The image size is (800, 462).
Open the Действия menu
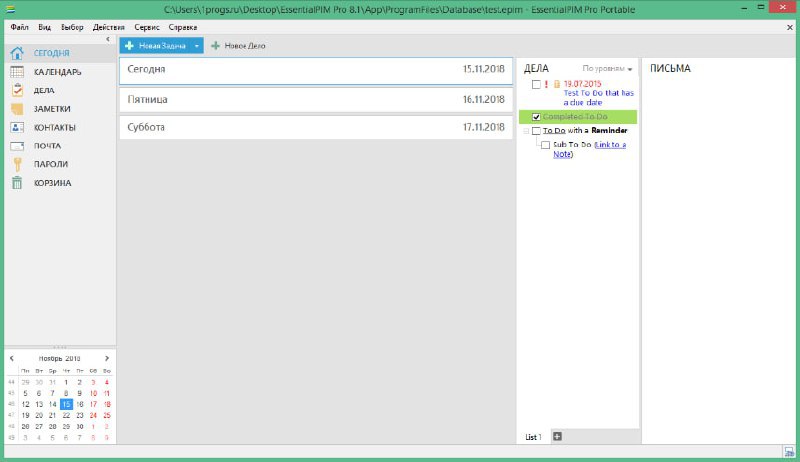[x=108, y=27]
